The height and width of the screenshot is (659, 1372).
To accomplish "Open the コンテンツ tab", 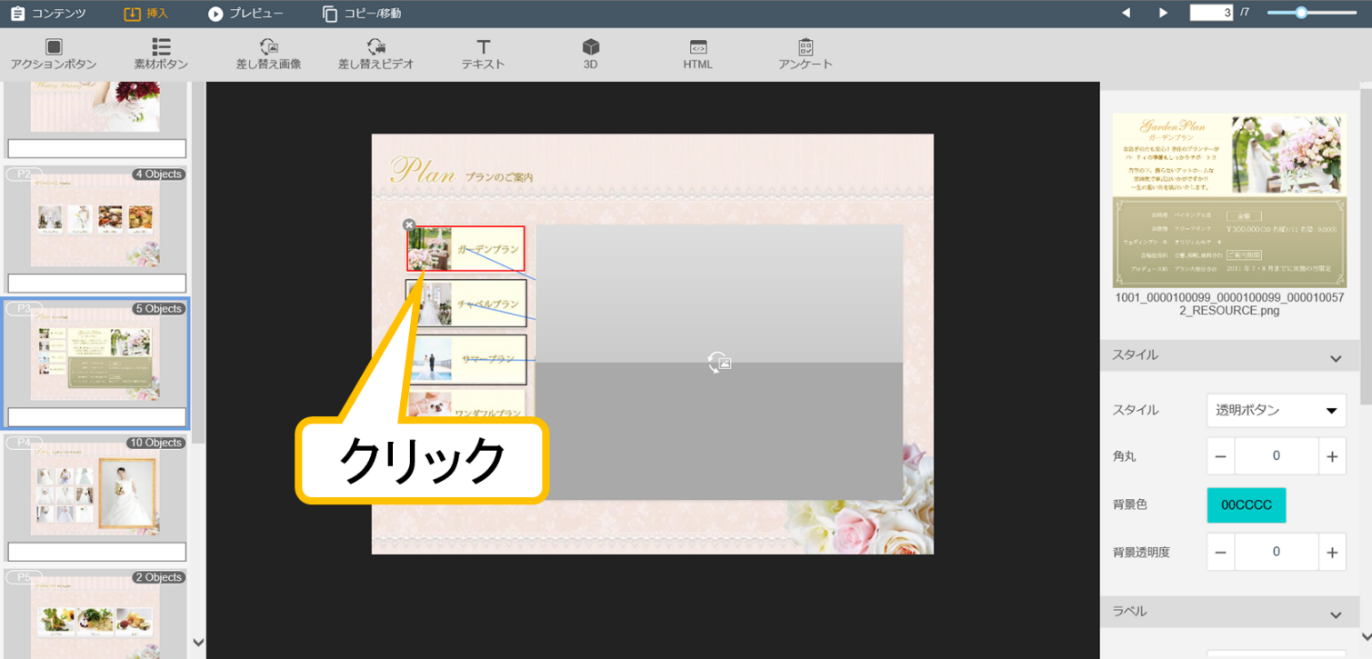I will [47, 14].
